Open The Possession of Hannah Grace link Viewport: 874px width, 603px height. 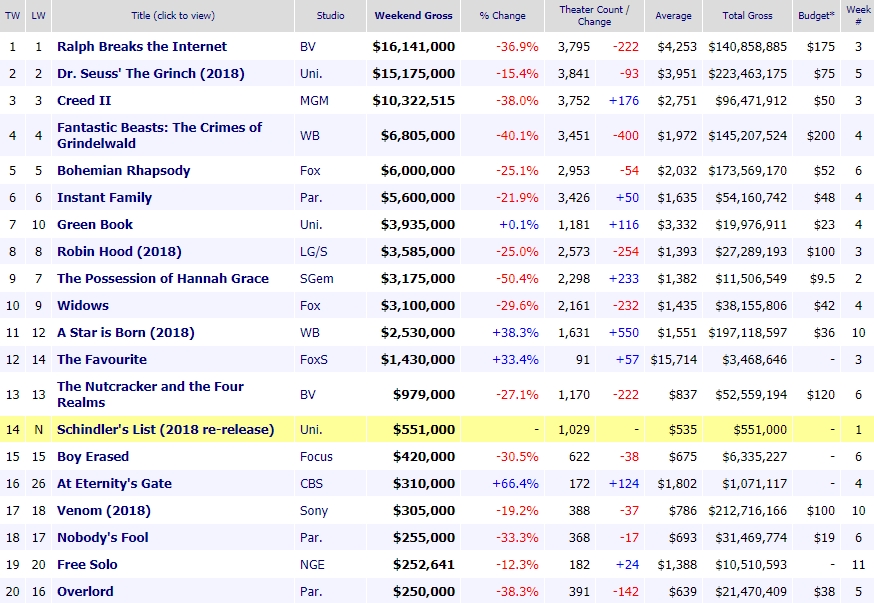coord(163,279)
